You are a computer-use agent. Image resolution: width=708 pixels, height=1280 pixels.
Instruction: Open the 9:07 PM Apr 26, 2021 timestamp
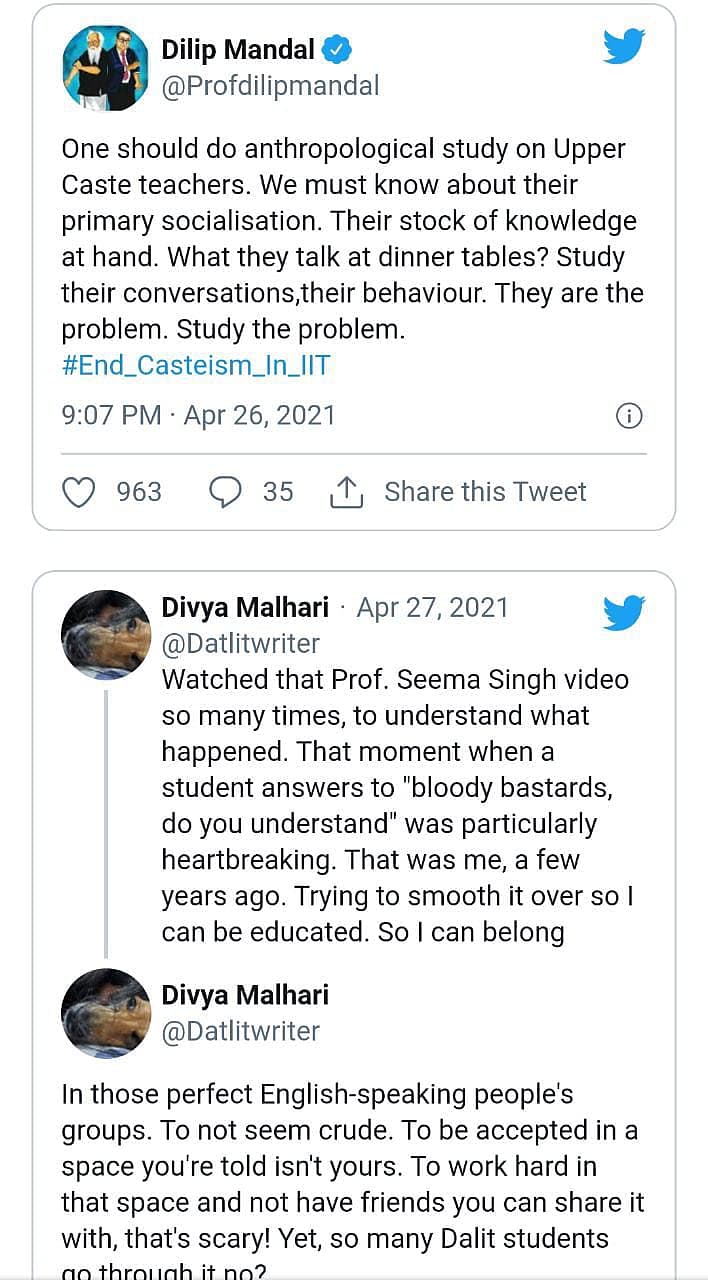(x=199, y=416)
